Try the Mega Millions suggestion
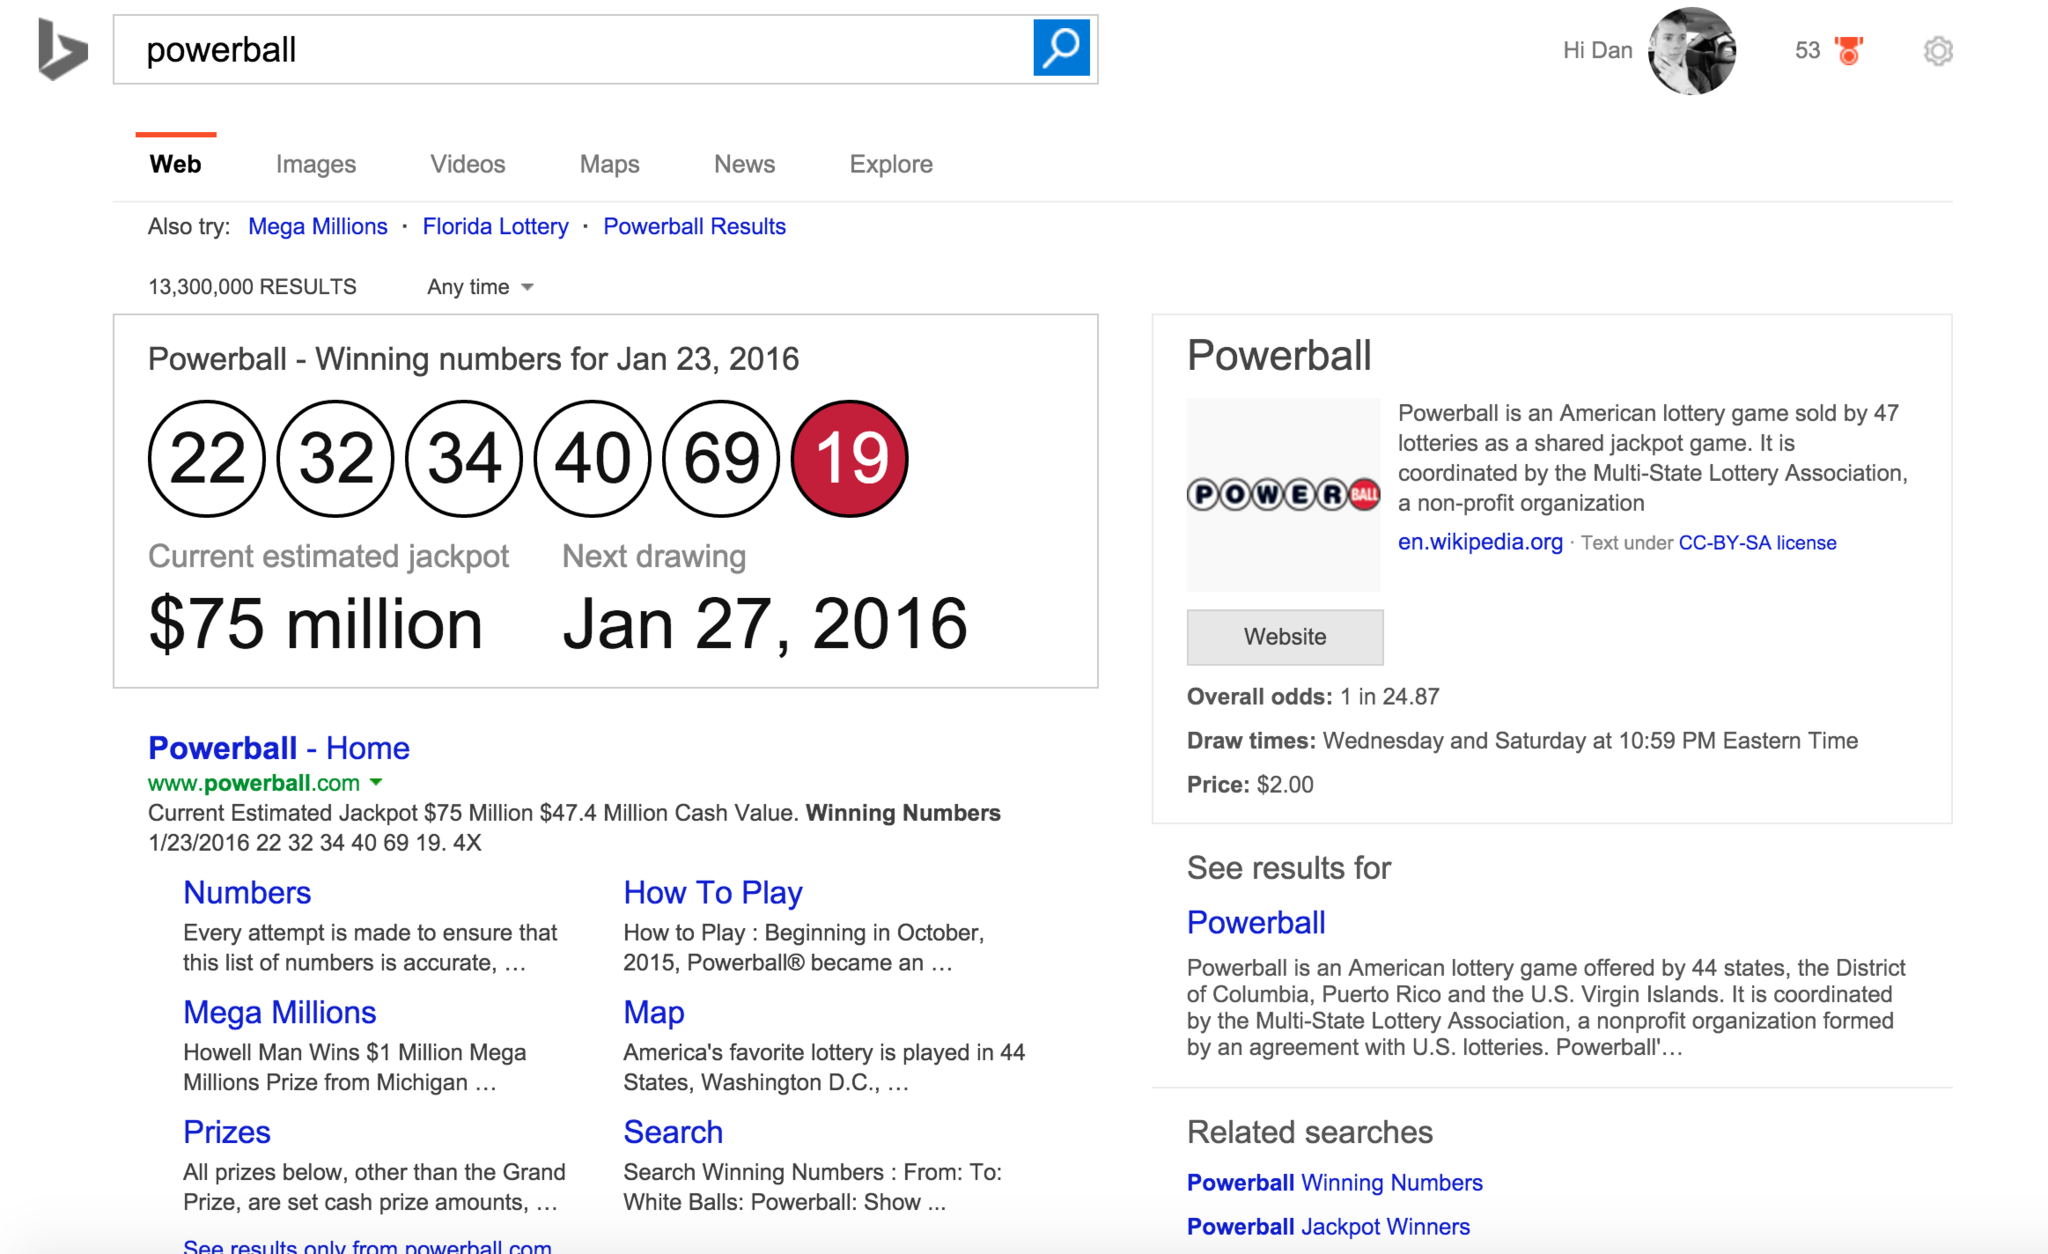This screenshot has width=2048, height=1254. pyautogui.click(x=317, y=227)
